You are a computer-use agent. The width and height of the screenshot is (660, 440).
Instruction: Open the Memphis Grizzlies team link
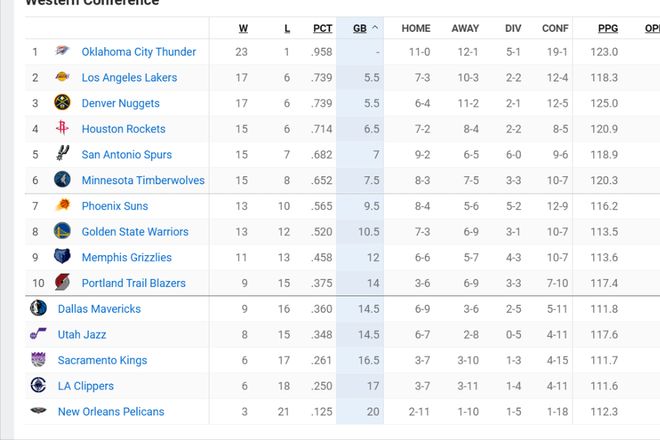pos(126,258)
